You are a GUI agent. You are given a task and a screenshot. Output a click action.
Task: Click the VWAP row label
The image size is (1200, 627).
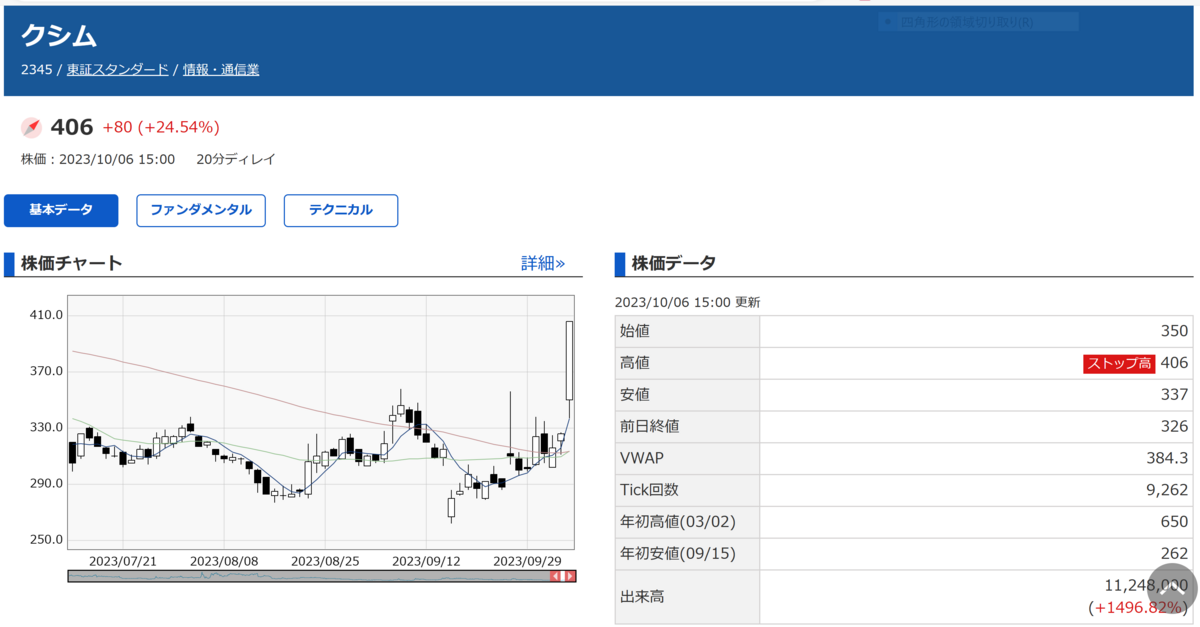pos(642,458)
